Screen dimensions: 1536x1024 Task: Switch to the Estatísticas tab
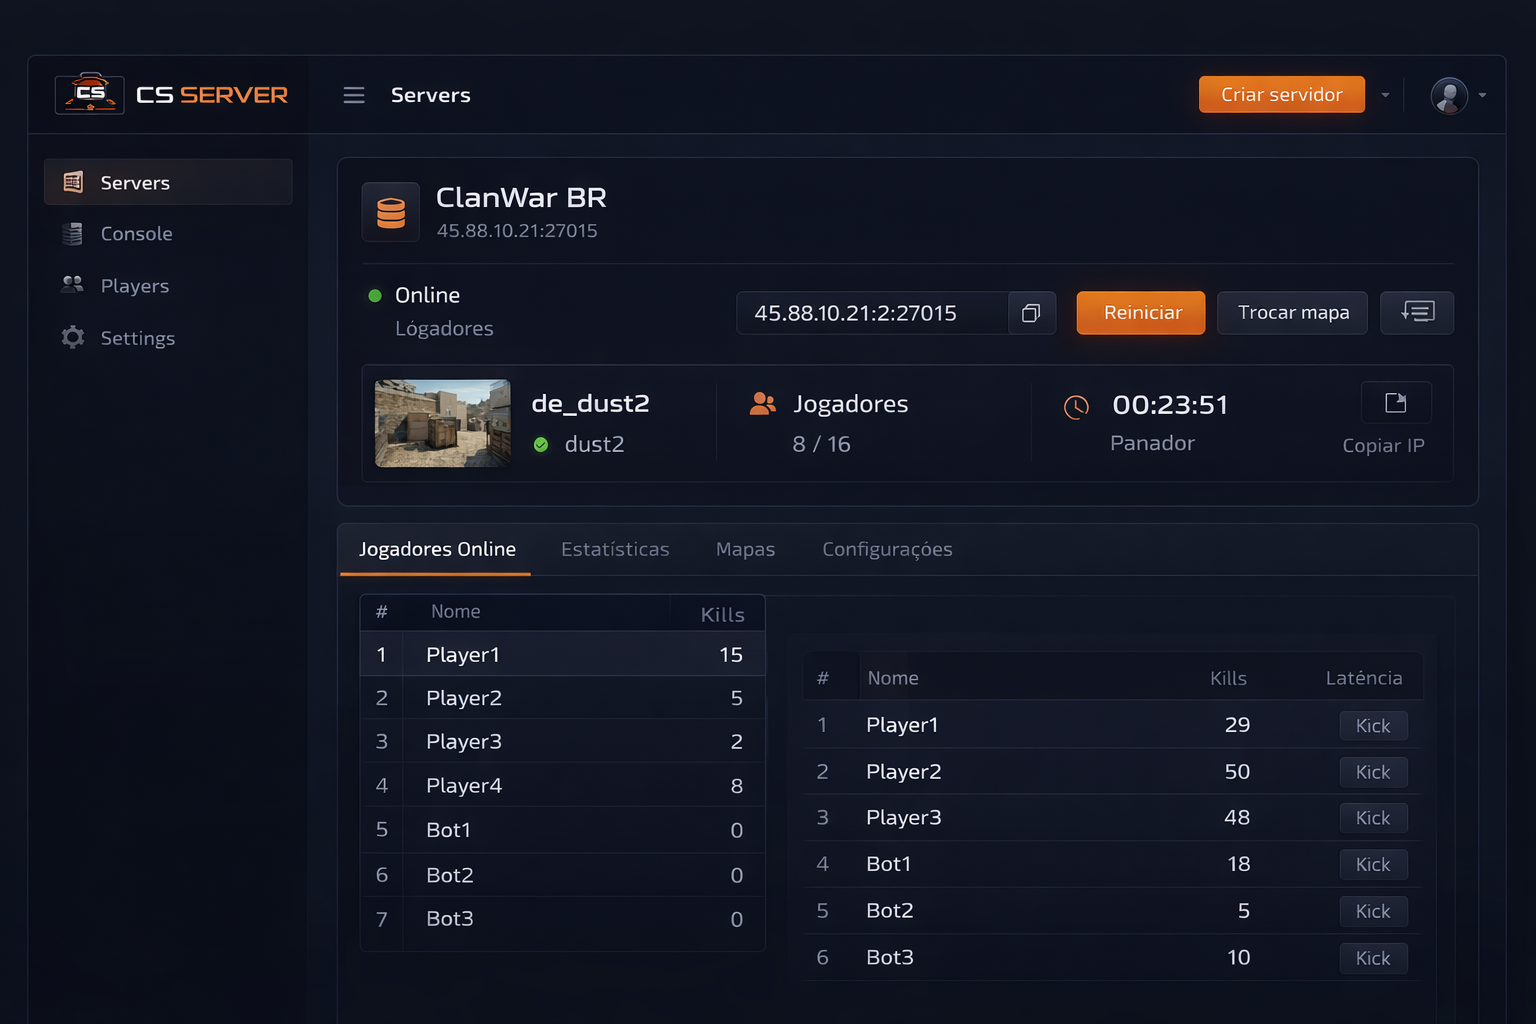point(615,549)
